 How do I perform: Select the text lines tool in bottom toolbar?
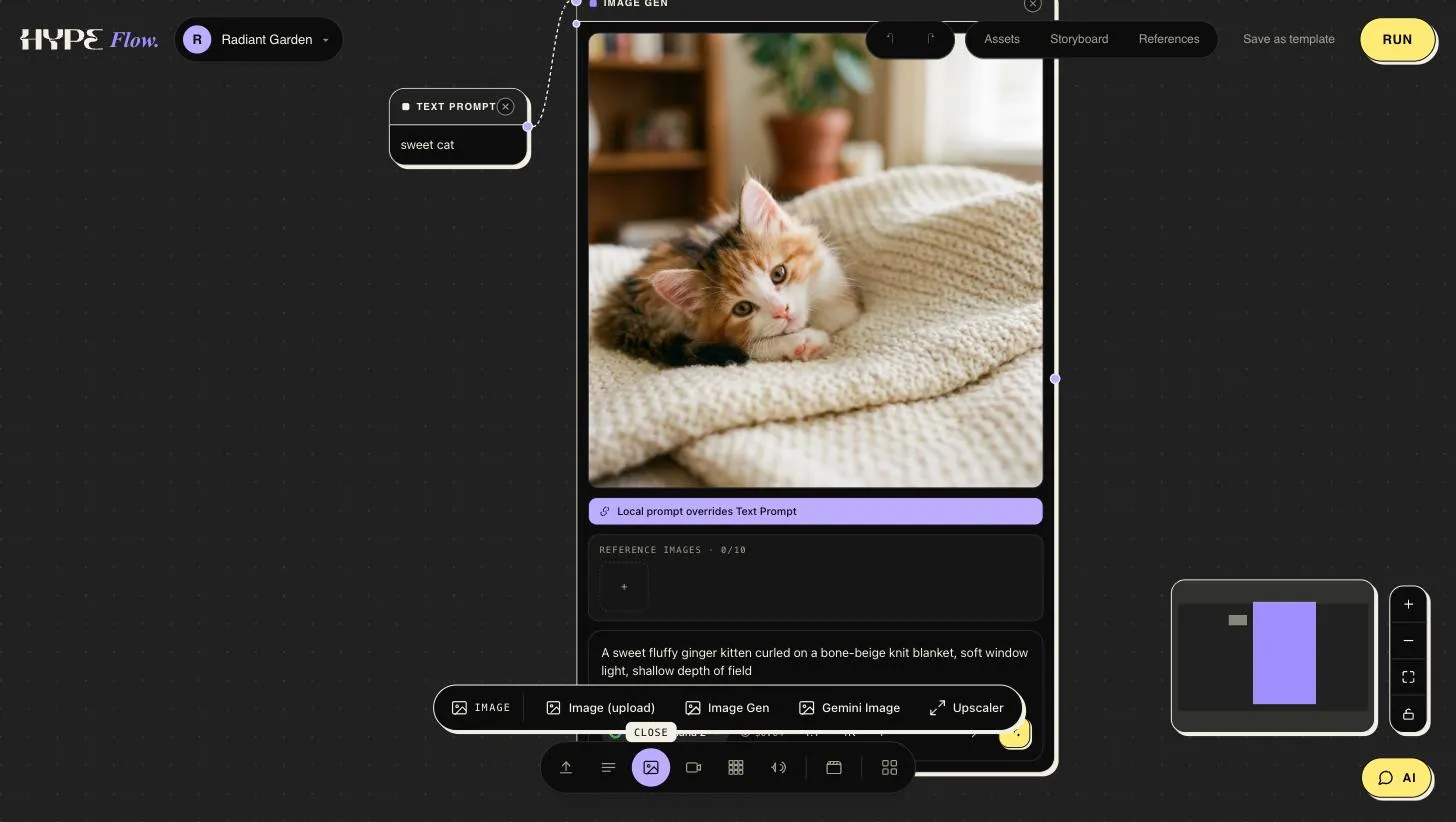(x=608, y=768)
